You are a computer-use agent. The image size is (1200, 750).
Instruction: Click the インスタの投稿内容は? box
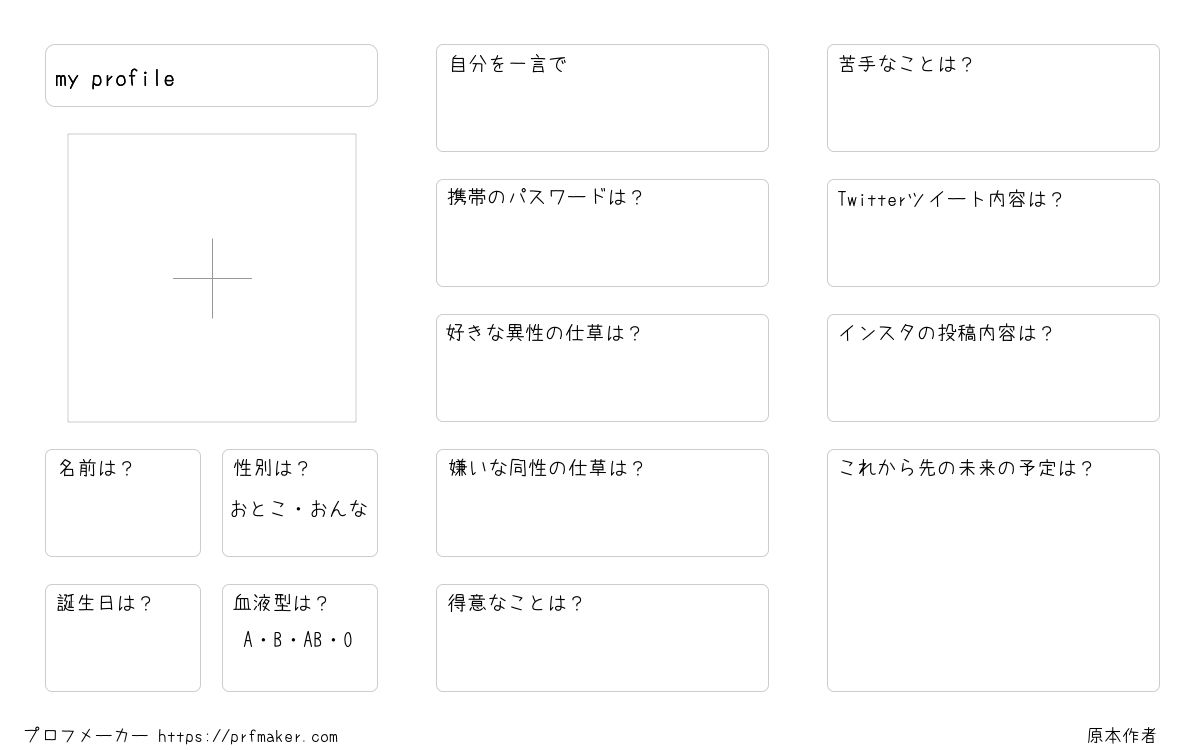coord(993,368)
